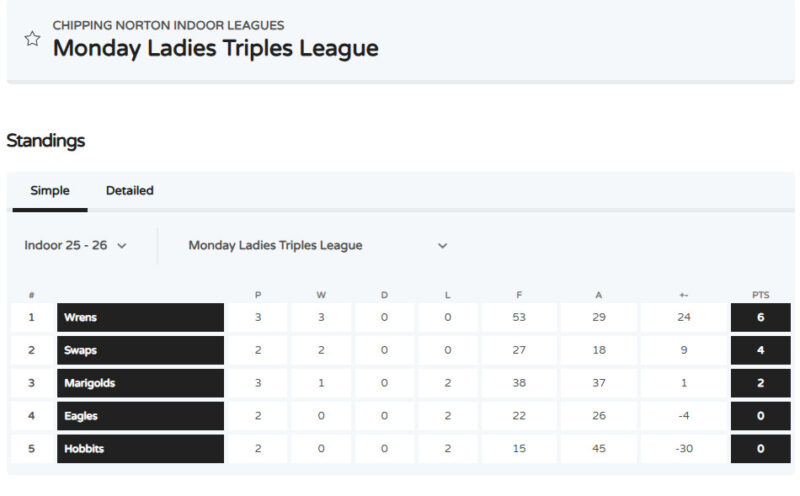The height and width of the screenshot is (496, 800).
Task: Open the Monday Ladies Triples League dropdown
Action: [276, 245]
